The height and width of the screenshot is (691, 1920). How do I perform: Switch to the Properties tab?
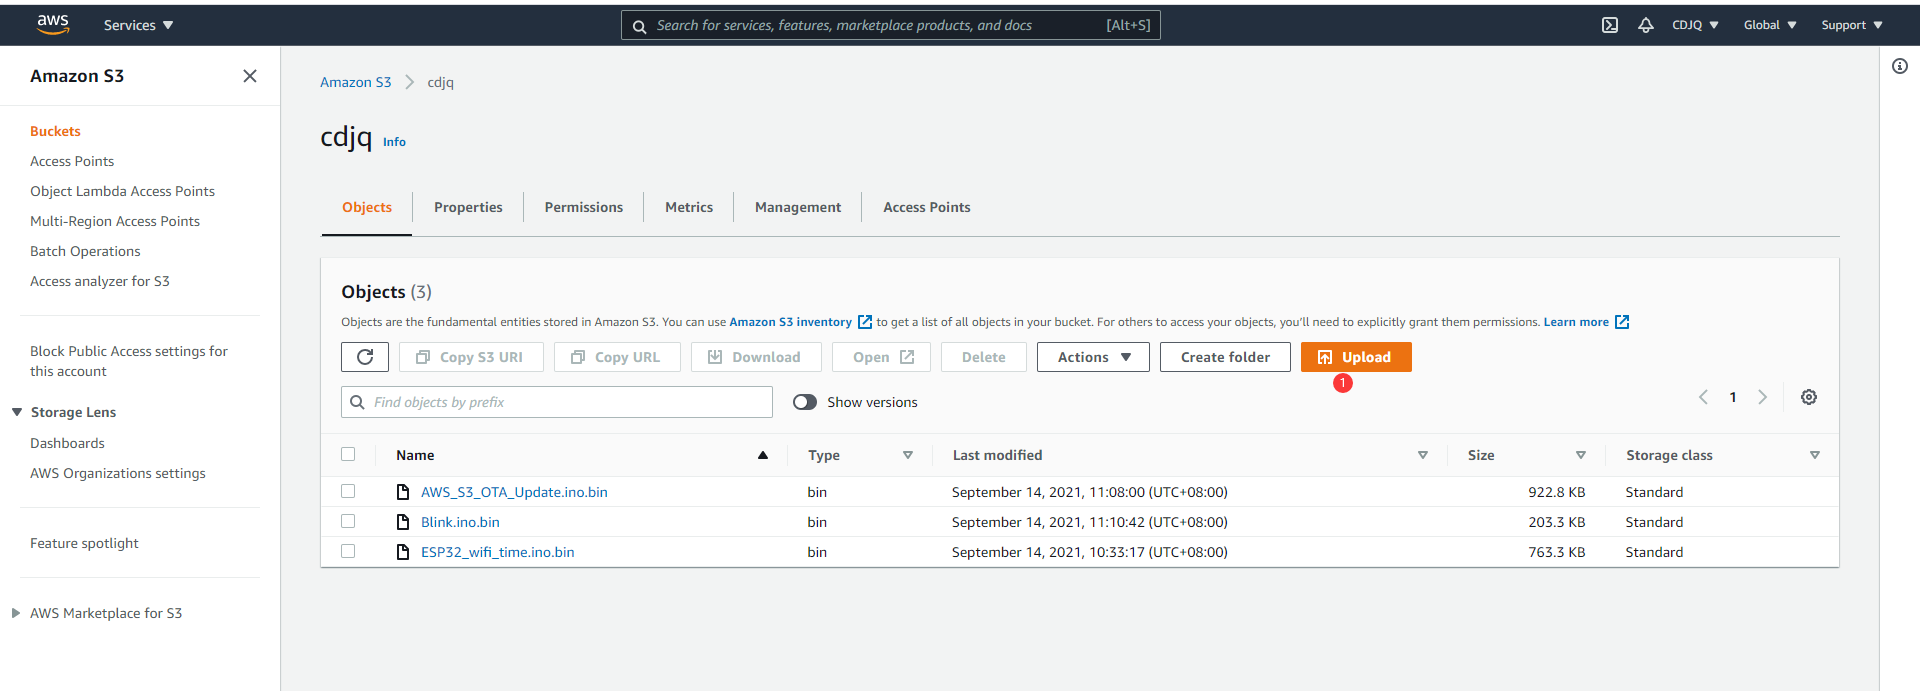(468, 207)
